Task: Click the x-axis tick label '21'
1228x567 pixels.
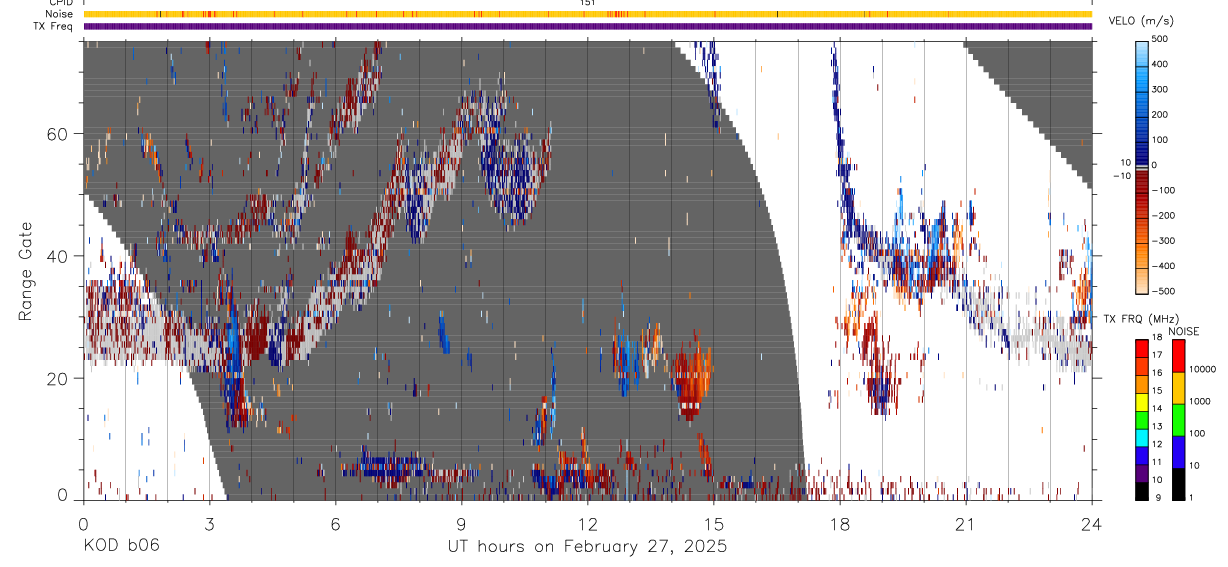Action: (x=965, y=524)
